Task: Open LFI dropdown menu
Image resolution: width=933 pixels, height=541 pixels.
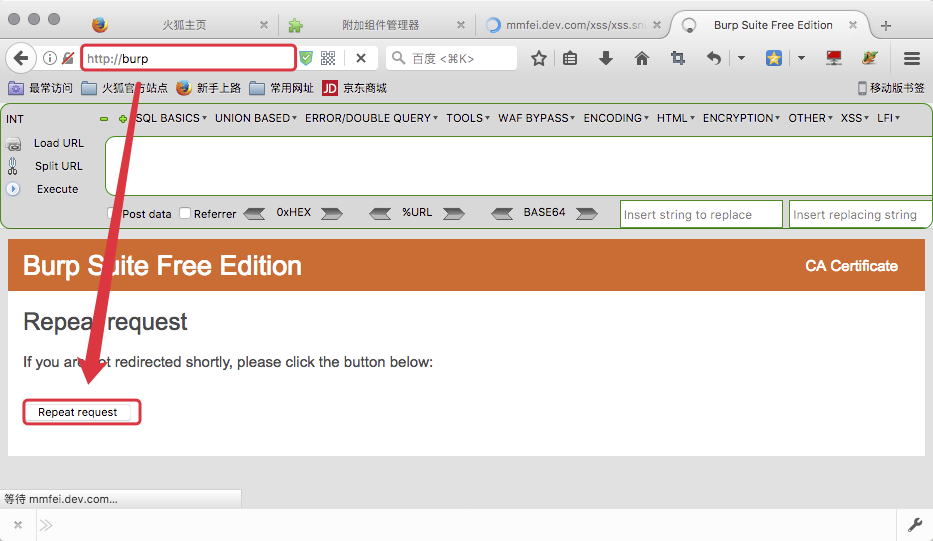Action: click(888, 118)
